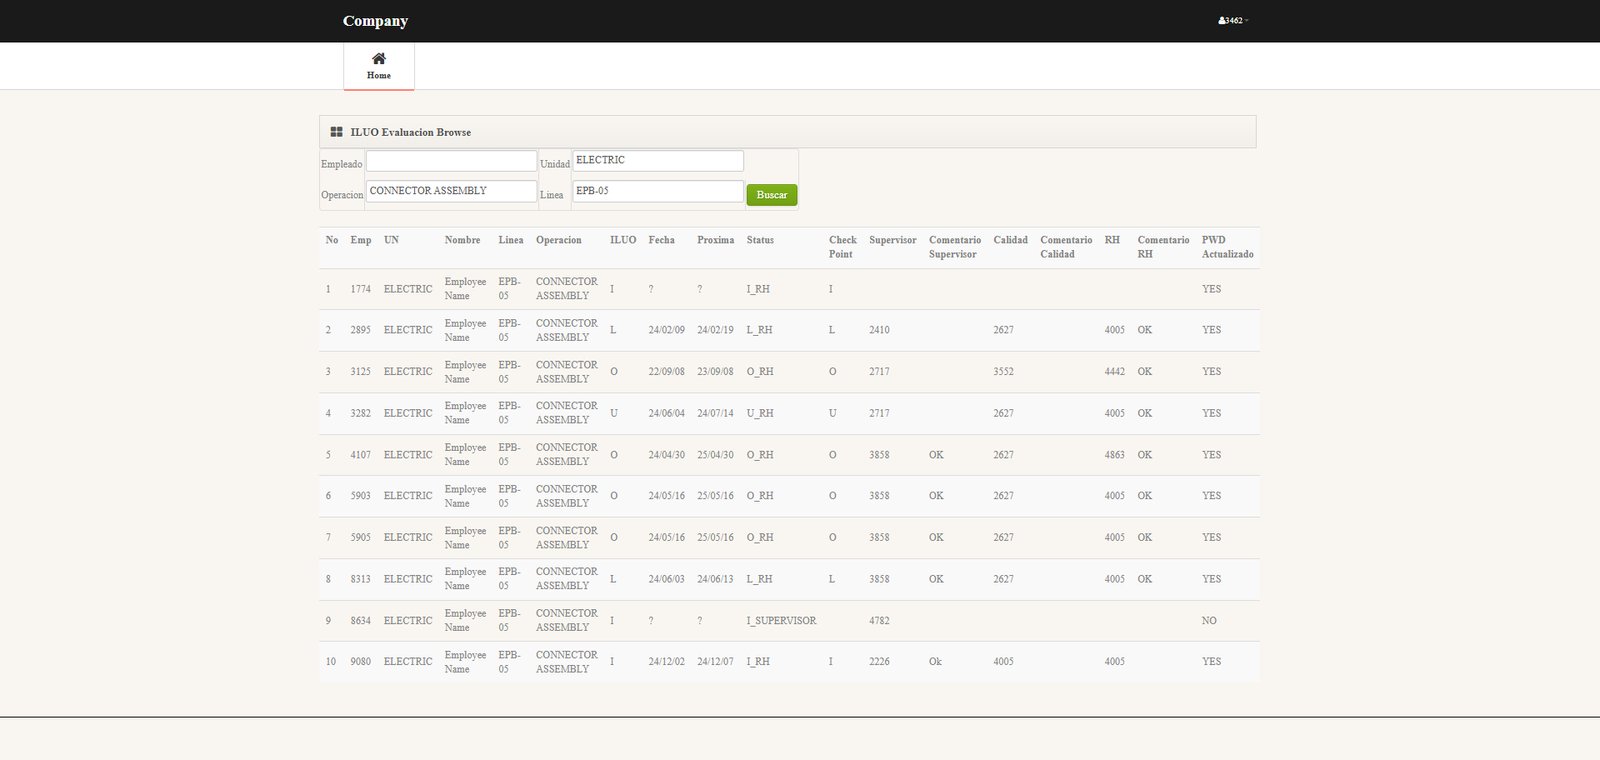Click date 22/09/08 in Fecha column
Screen dimensions: 1600x760
tap(666, 372)
